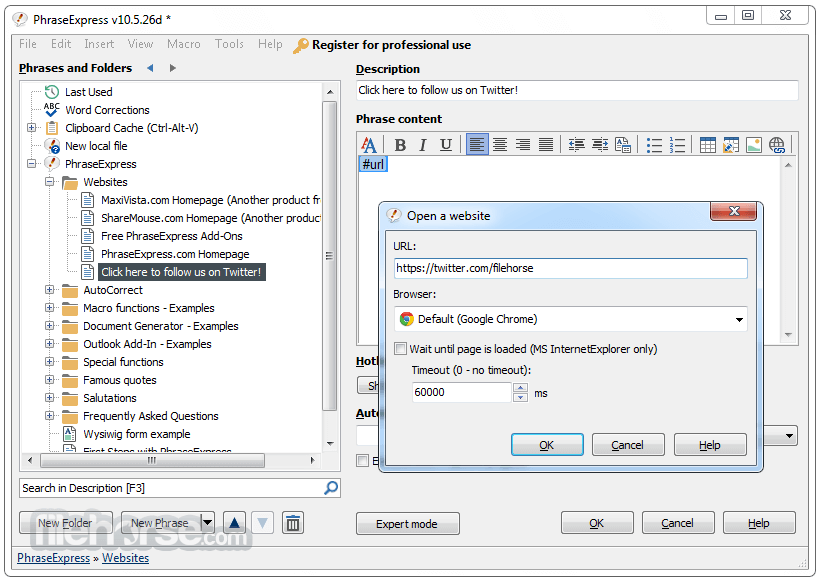The width and height of the screenshot is (820, 581).
Task: Cancel the Open a website dialog
Action: point(628,445)
